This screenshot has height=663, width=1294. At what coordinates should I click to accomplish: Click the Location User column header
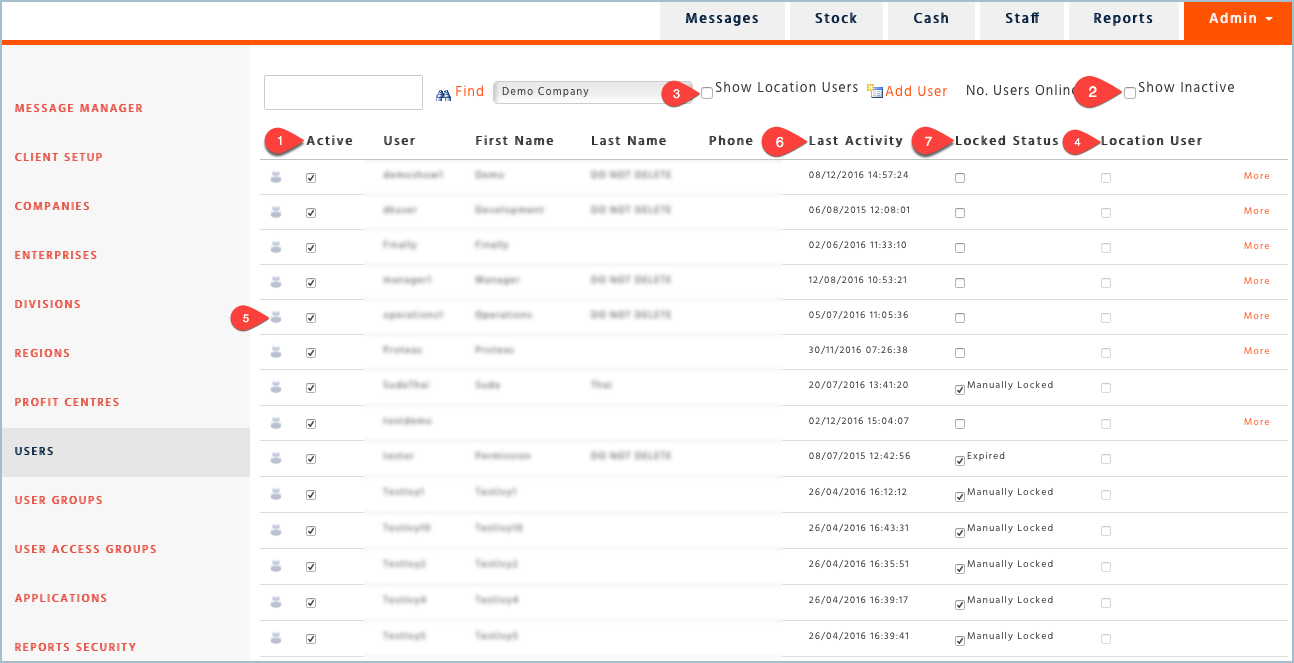click(1152, 141)
